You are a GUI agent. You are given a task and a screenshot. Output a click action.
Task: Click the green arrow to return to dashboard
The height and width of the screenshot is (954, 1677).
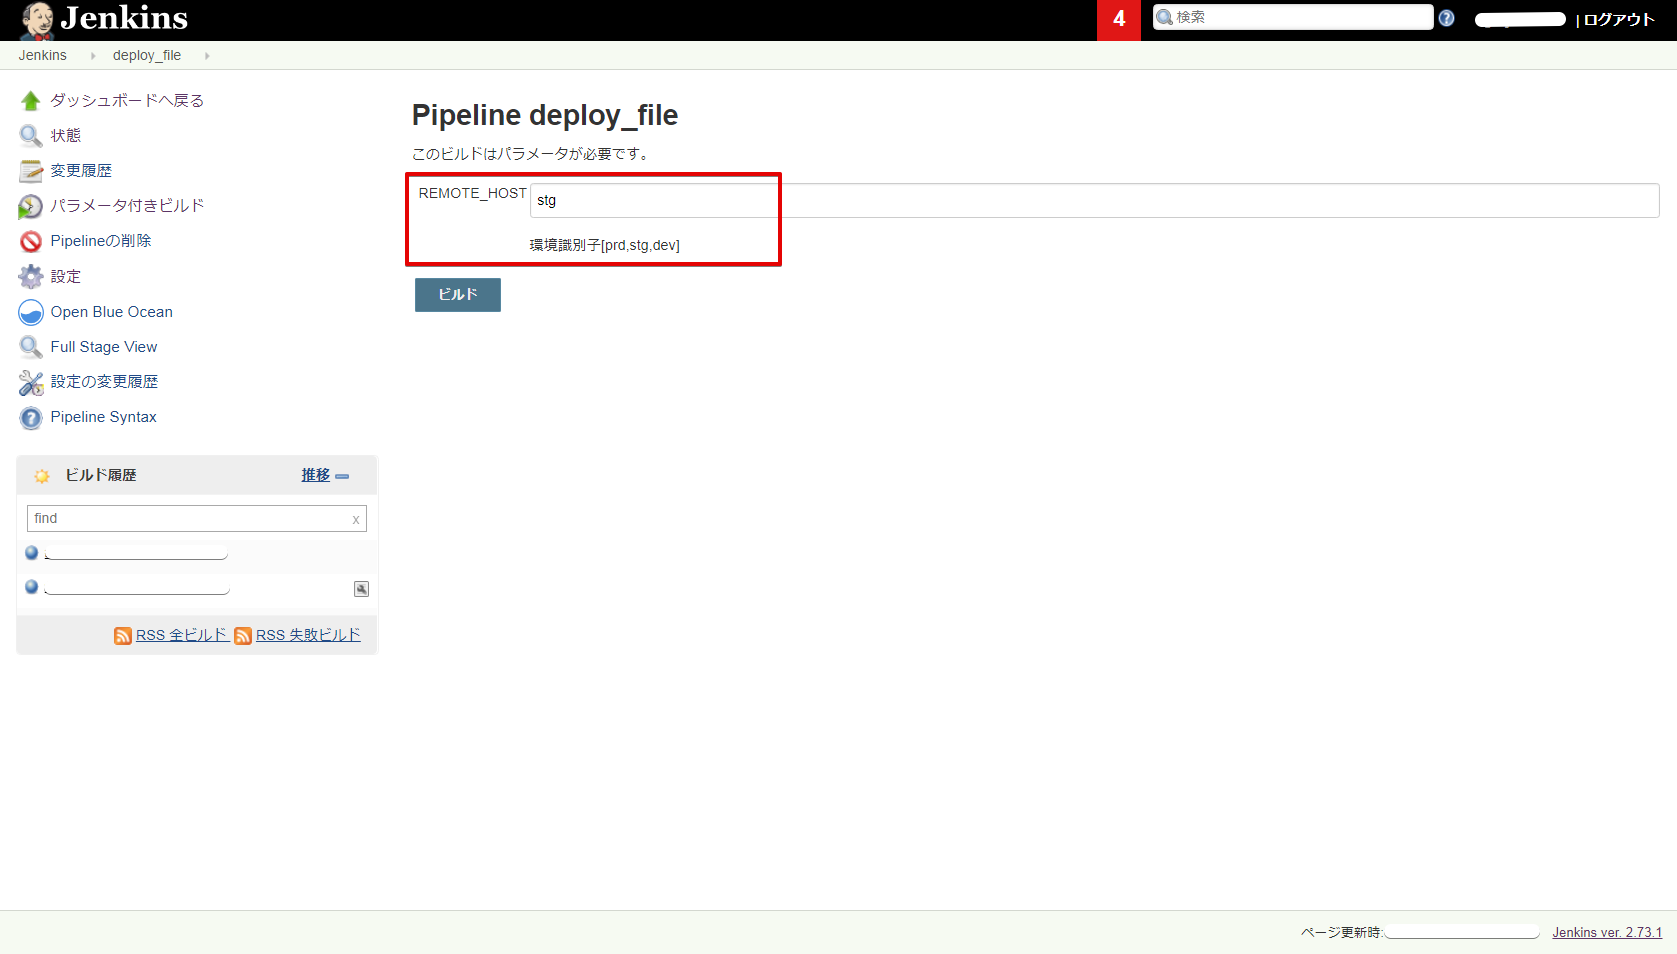pyautogui.click(x=31, y=100)
